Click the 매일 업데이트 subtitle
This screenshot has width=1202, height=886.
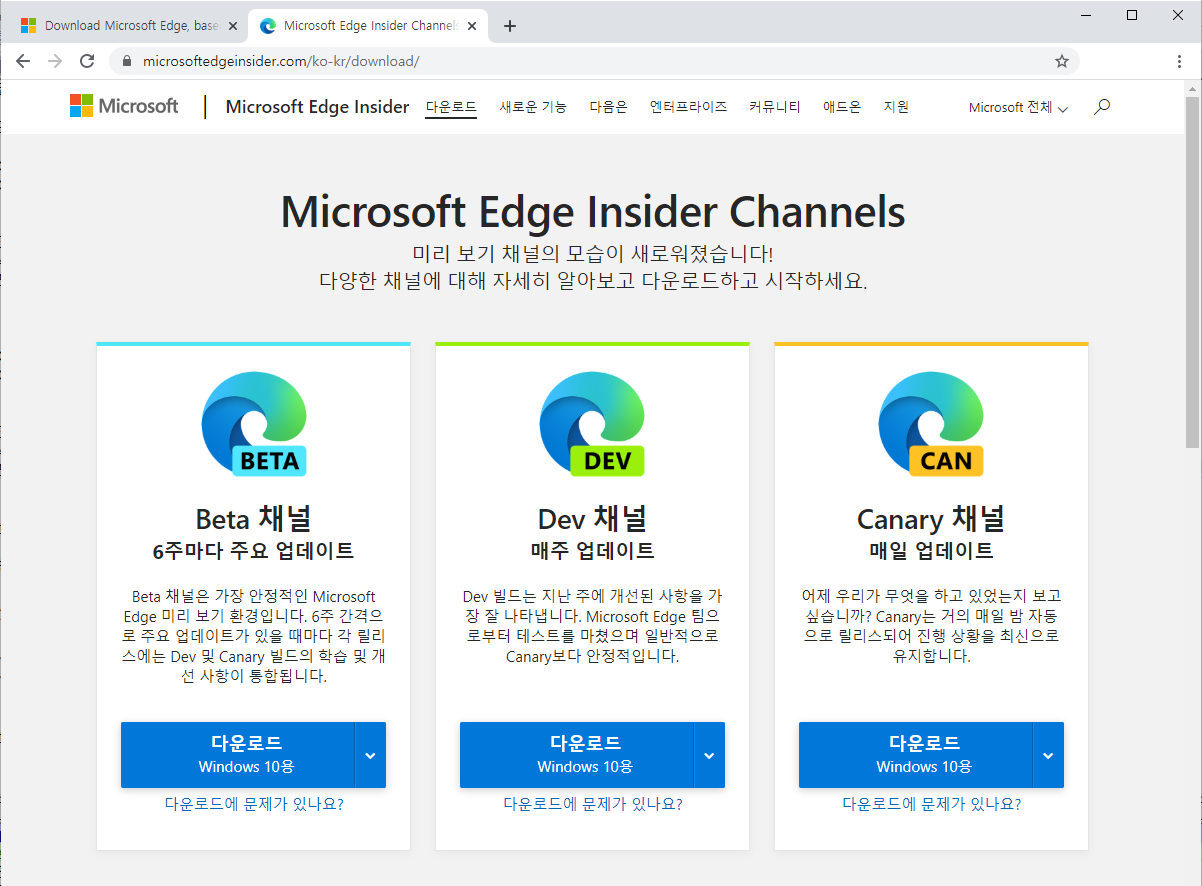[931, 551]
